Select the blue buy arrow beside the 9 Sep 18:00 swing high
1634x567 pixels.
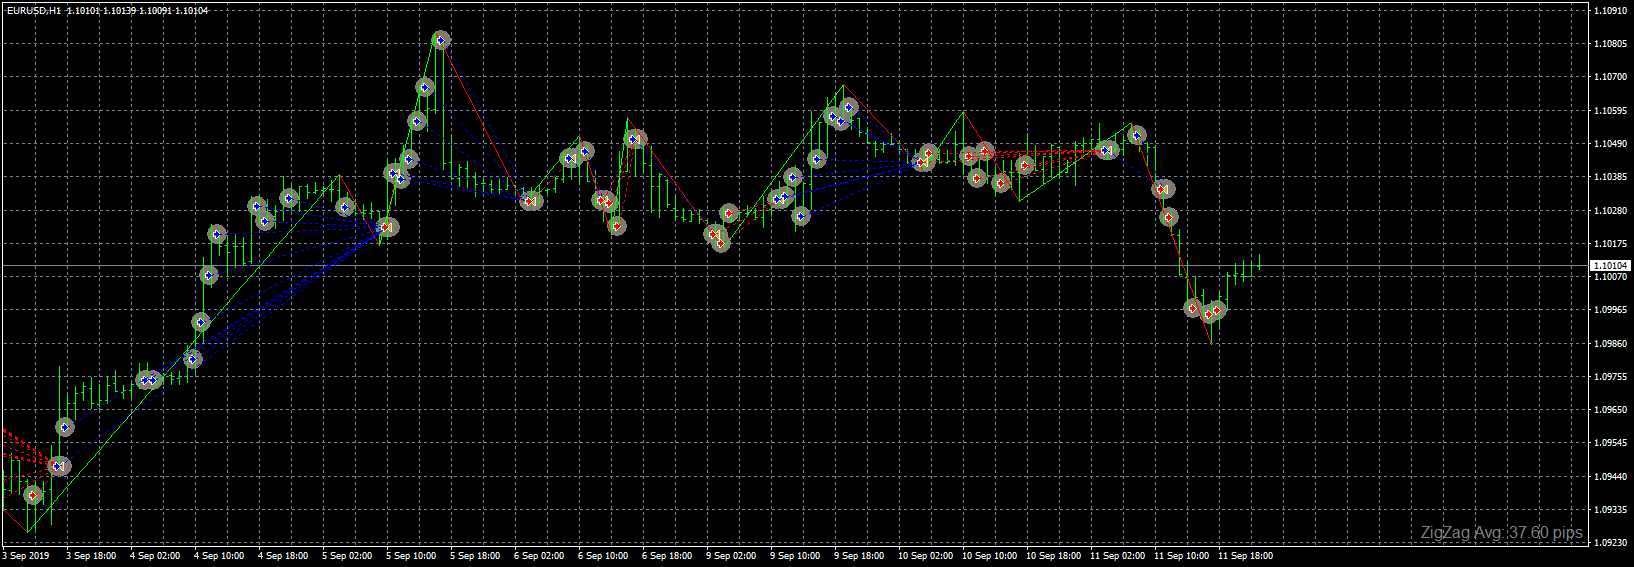pos(849,107)
